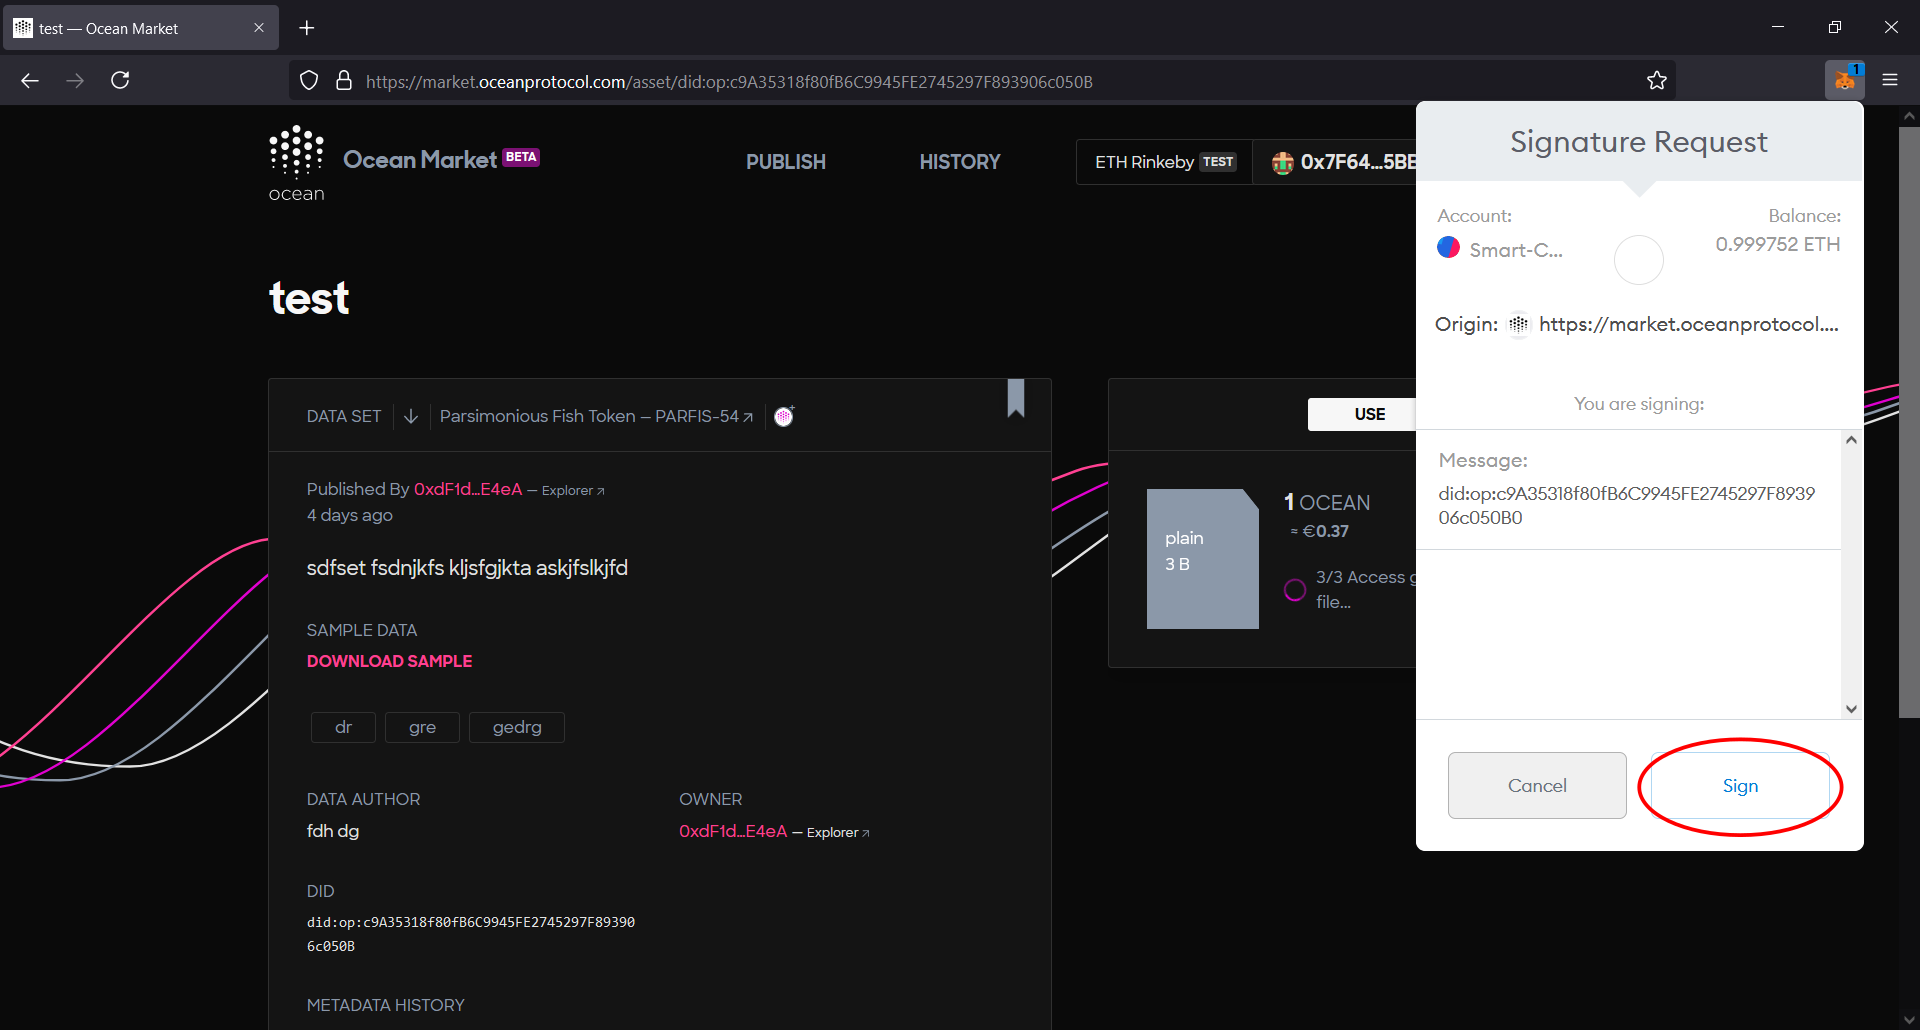Open publisher address 0xdF1d...E4eA link
1920x1030 pixels.
click(468, 489)
